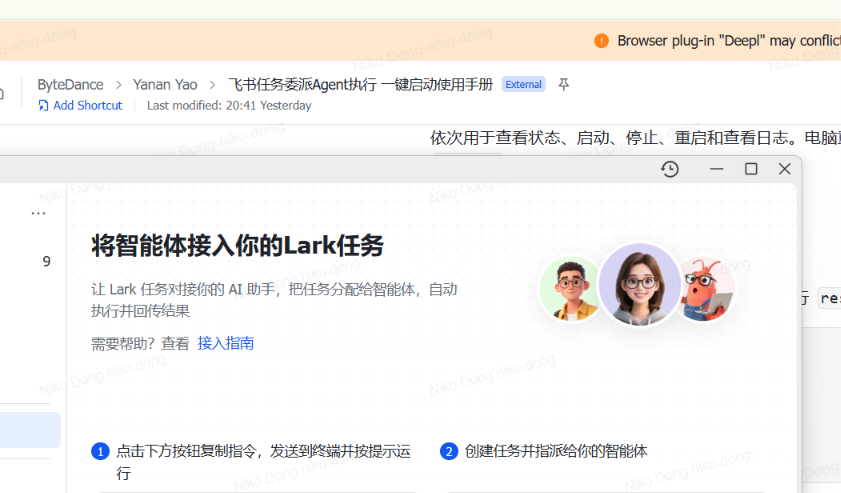Close the Lark task dialog window
The image size is (841, 493).
point(784,169)
